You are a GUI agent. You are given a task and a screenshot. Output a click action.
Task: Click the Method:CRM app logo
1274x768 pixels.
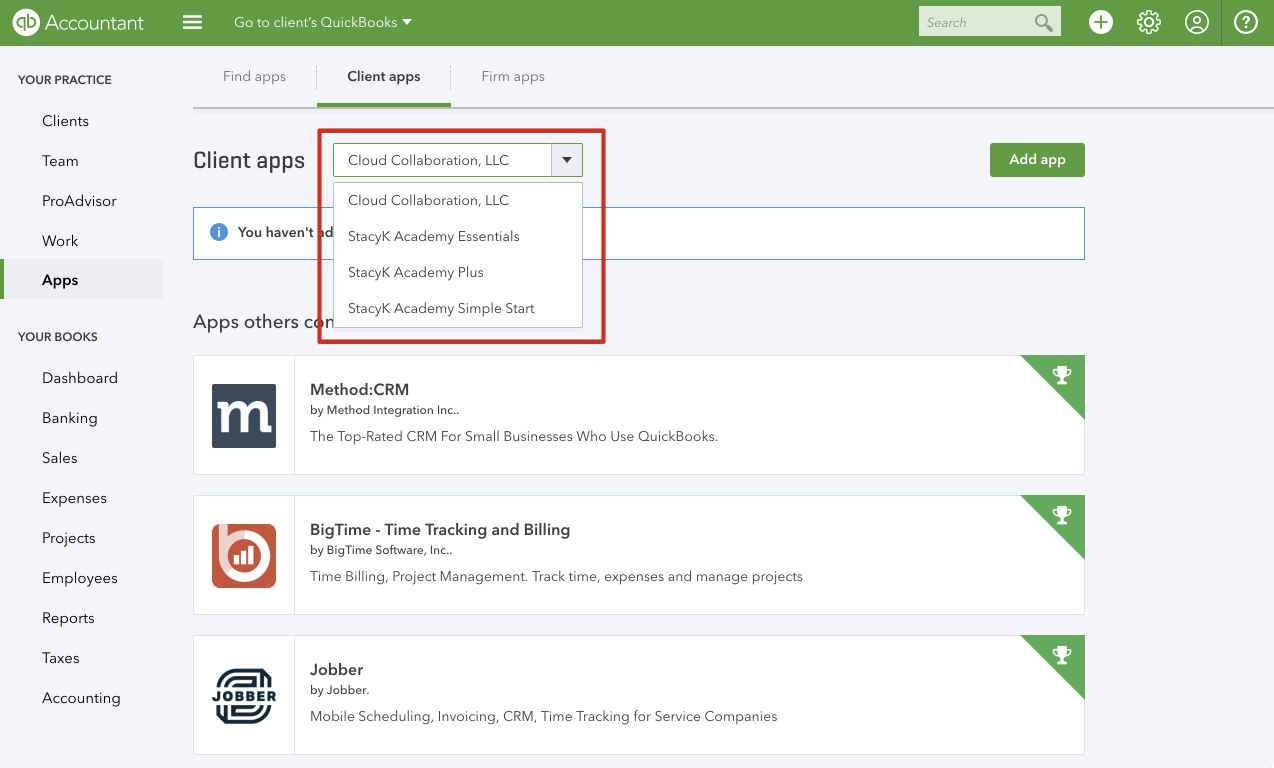click(244, 415)
